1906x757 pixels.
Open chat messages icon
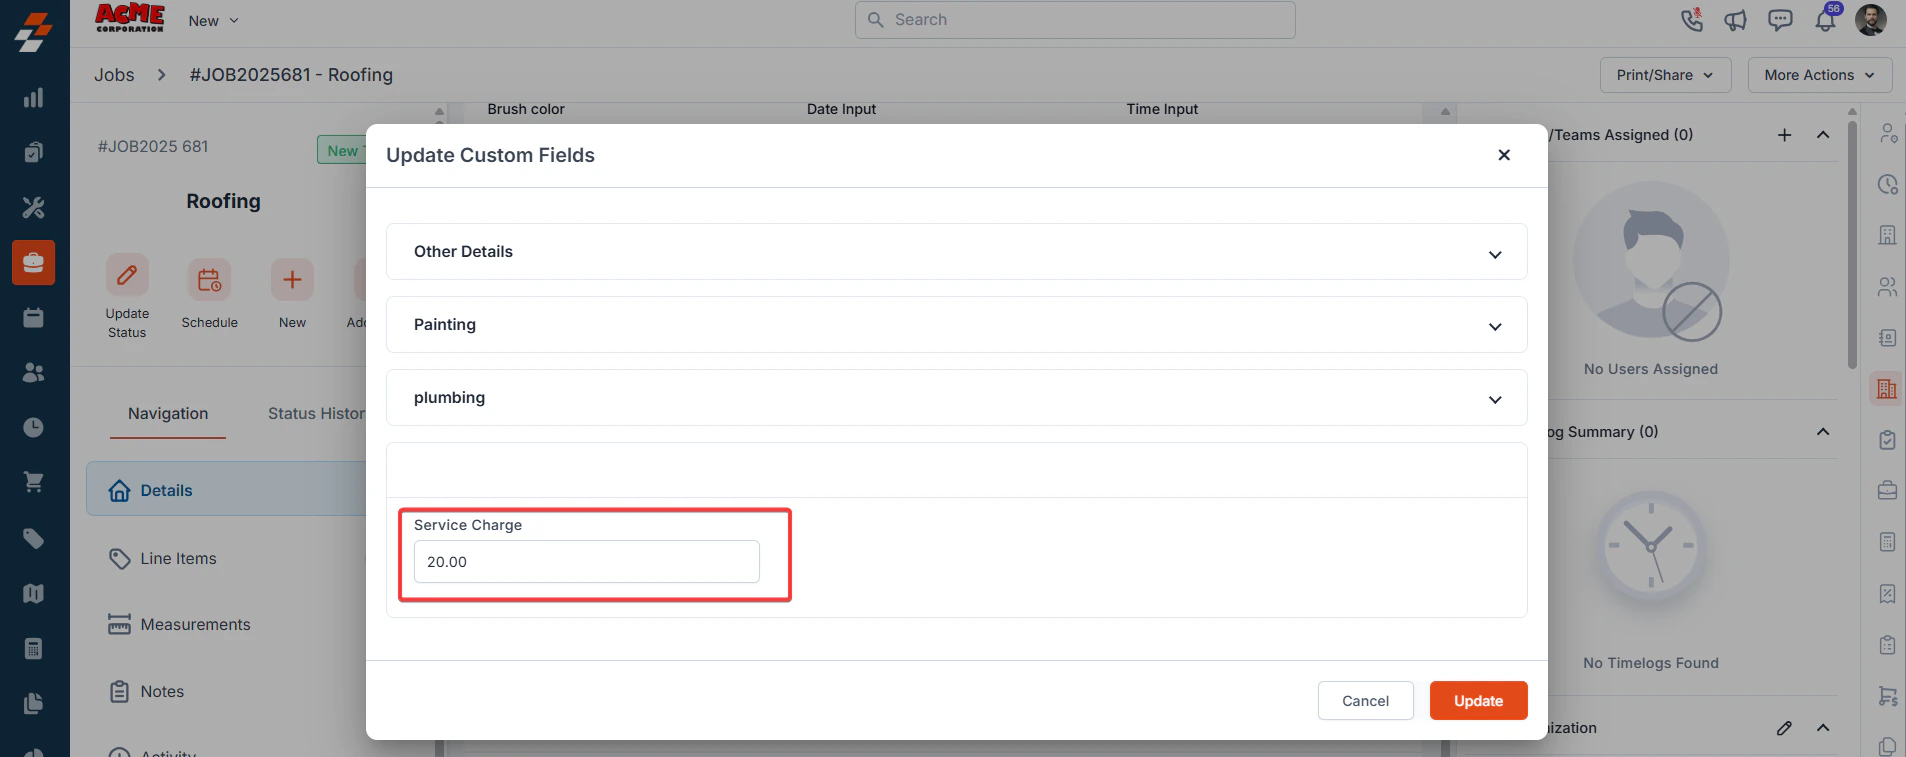[1780, 20]
